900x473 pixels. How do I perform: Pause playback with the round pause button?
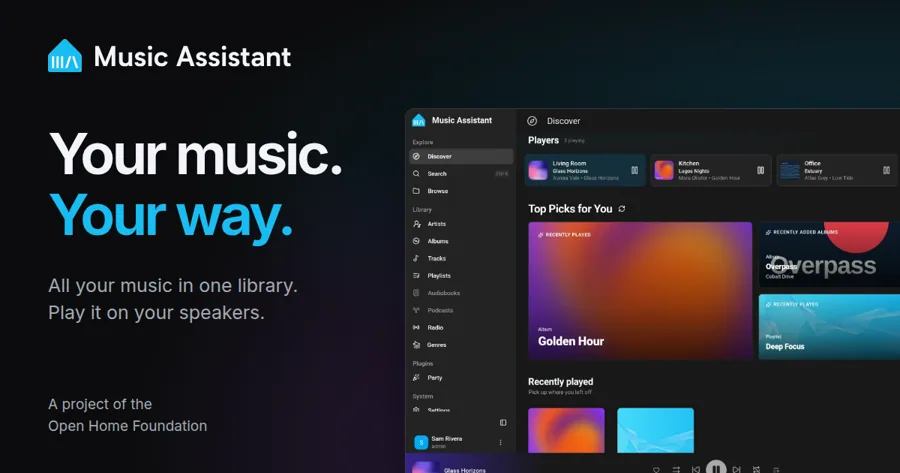pos(716,467)
